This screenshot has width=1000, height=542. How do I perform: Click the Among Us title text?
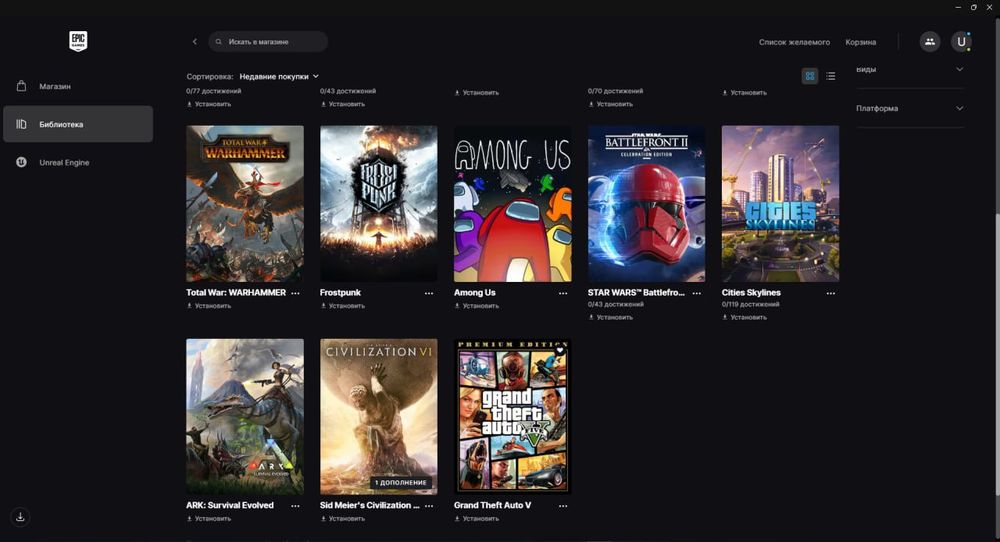474,293
